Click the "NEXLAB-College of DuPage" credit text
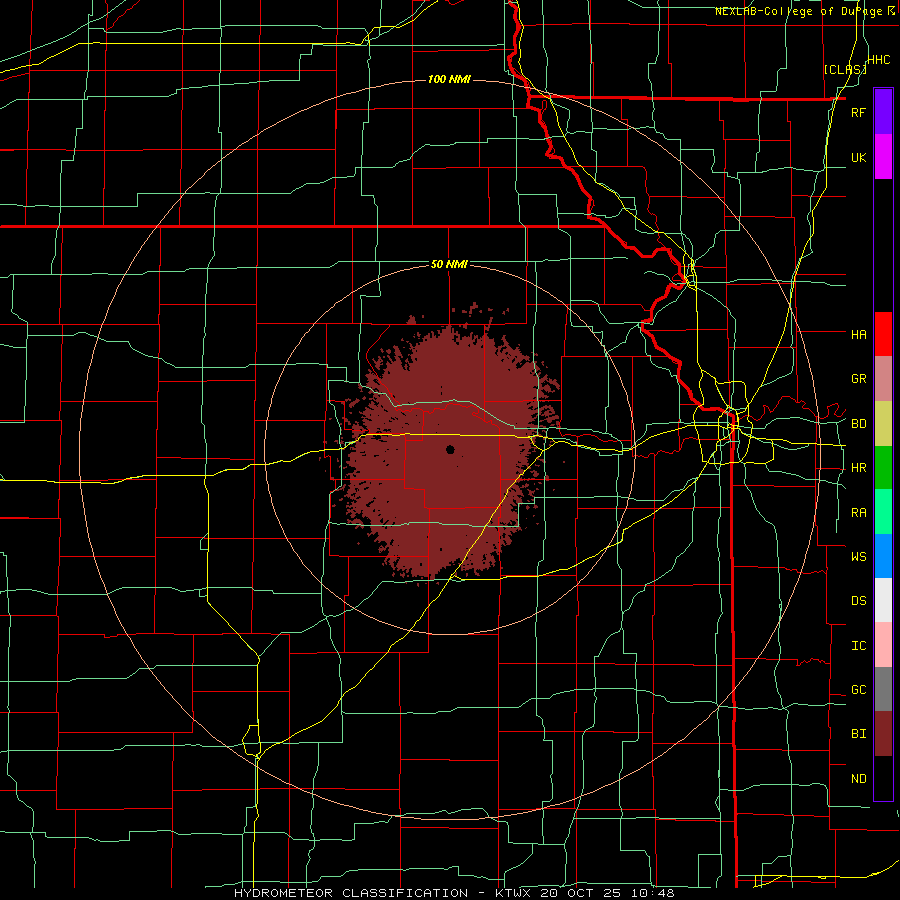900x900 pixels. [x=798, y=11]
